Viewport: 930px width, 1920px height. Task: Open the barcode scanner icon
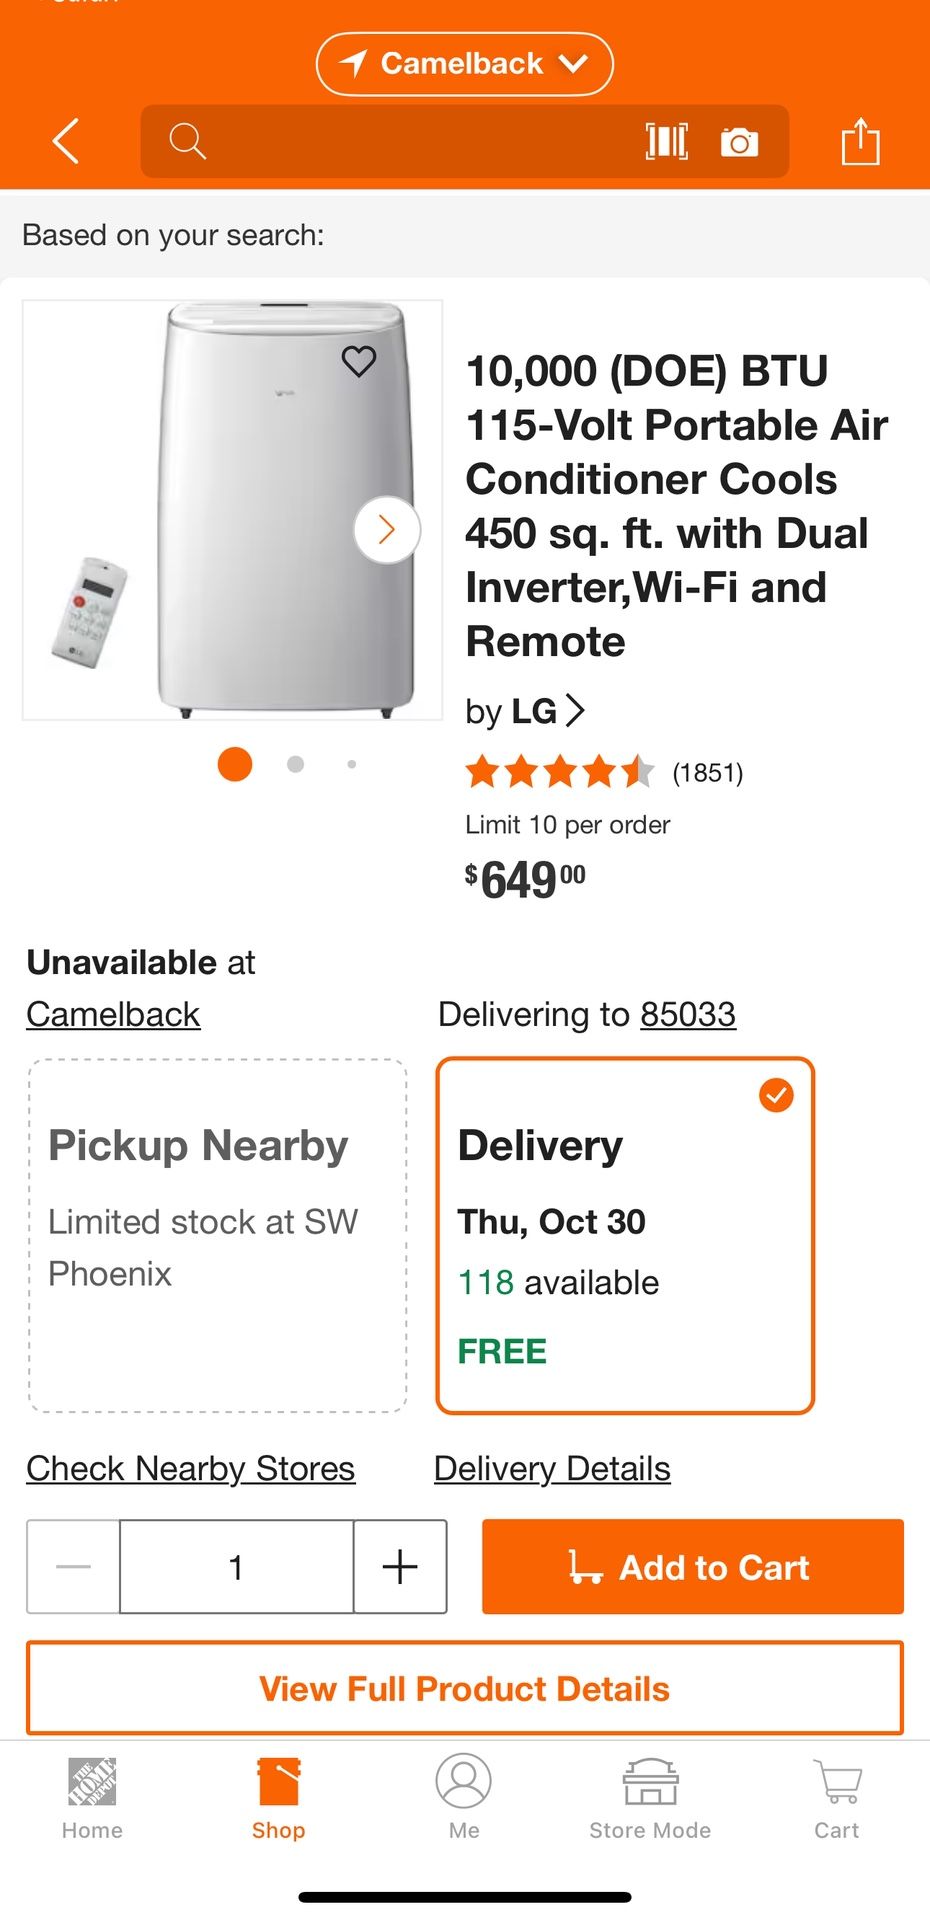click(x=665, y=141)
